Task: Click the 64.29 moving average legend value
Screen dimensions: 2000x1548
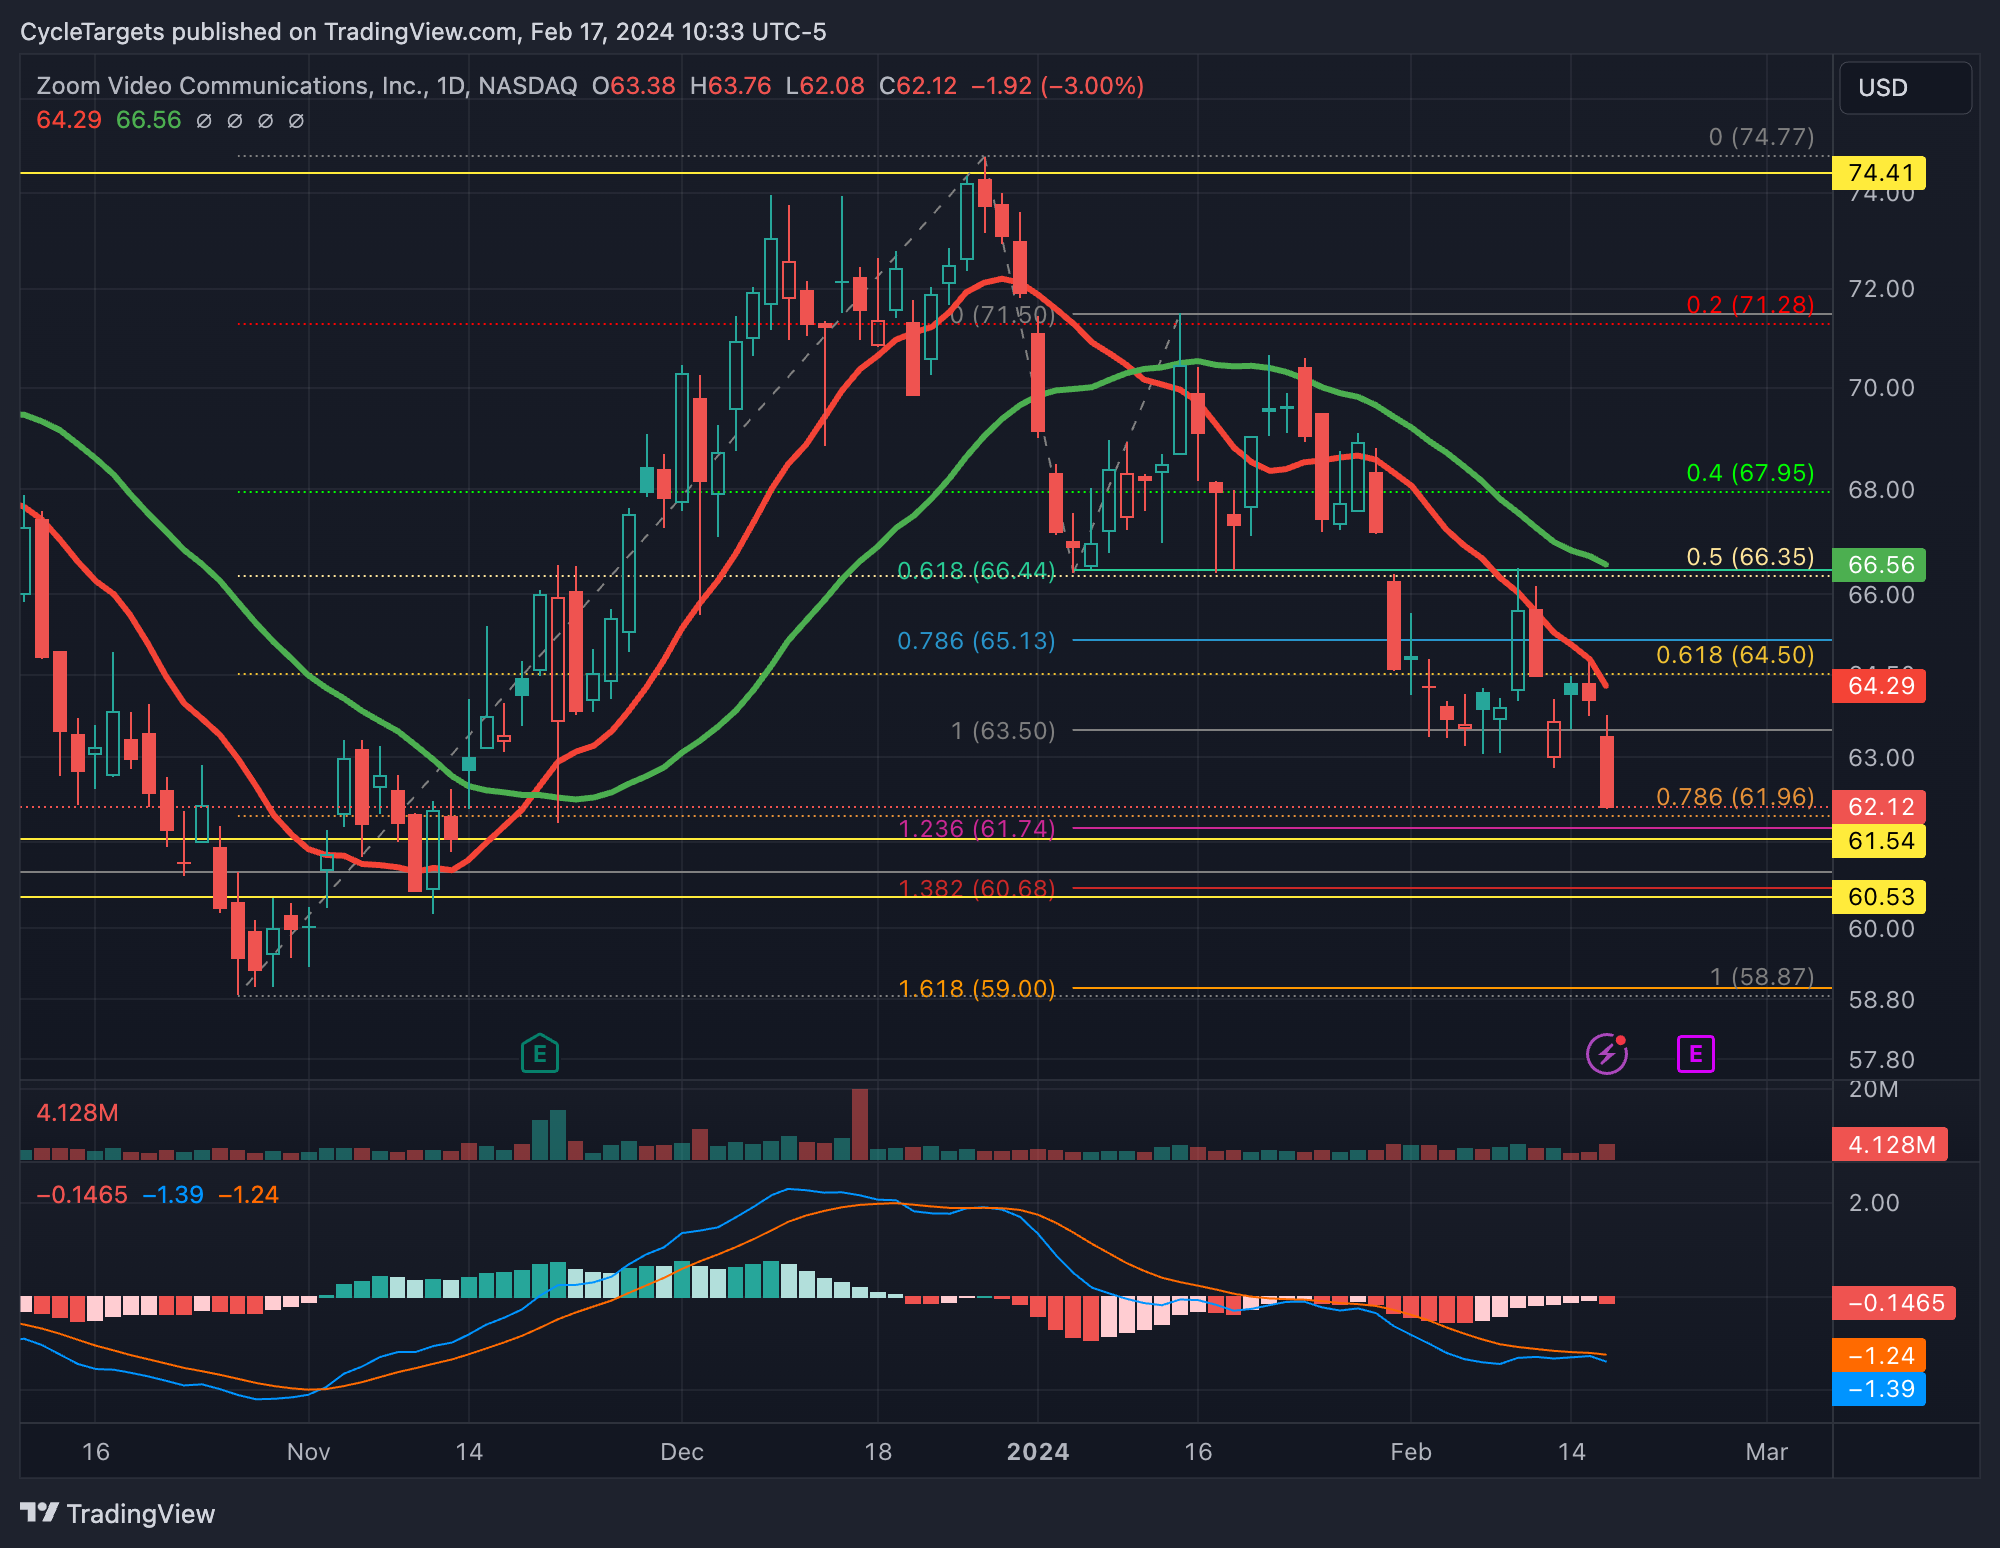Action: click(x=69, y=120)
